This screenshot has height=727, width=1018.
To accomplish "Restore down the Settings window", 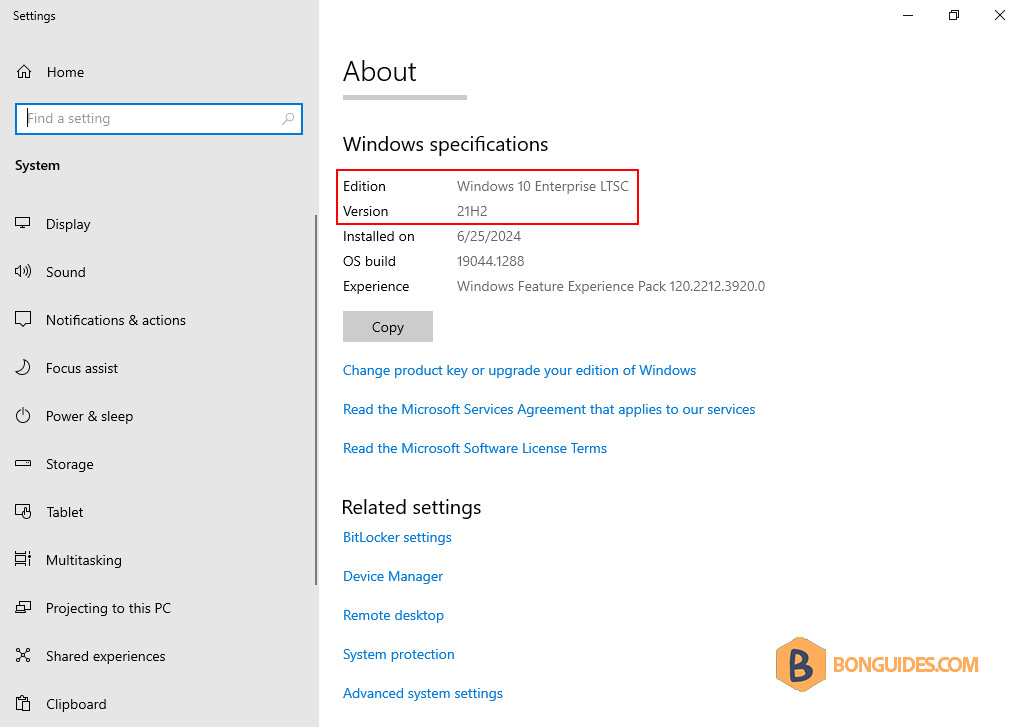I will [954, 16].
